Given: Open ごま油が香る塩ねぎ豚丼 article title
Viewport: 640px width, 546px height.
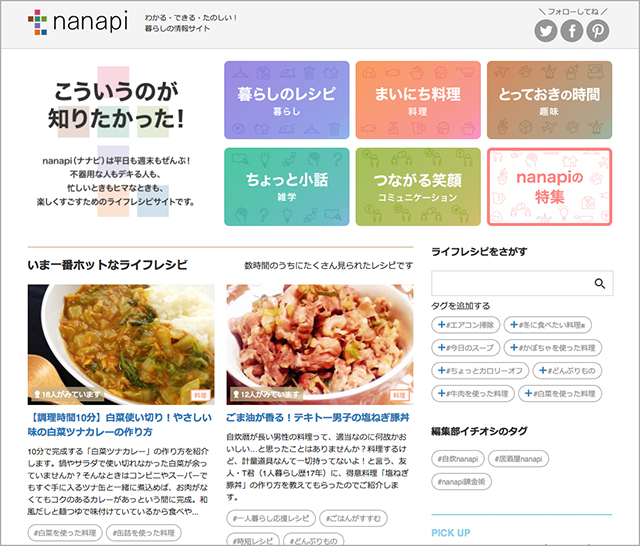Looking at the screenshot, I should coord(318,417).
